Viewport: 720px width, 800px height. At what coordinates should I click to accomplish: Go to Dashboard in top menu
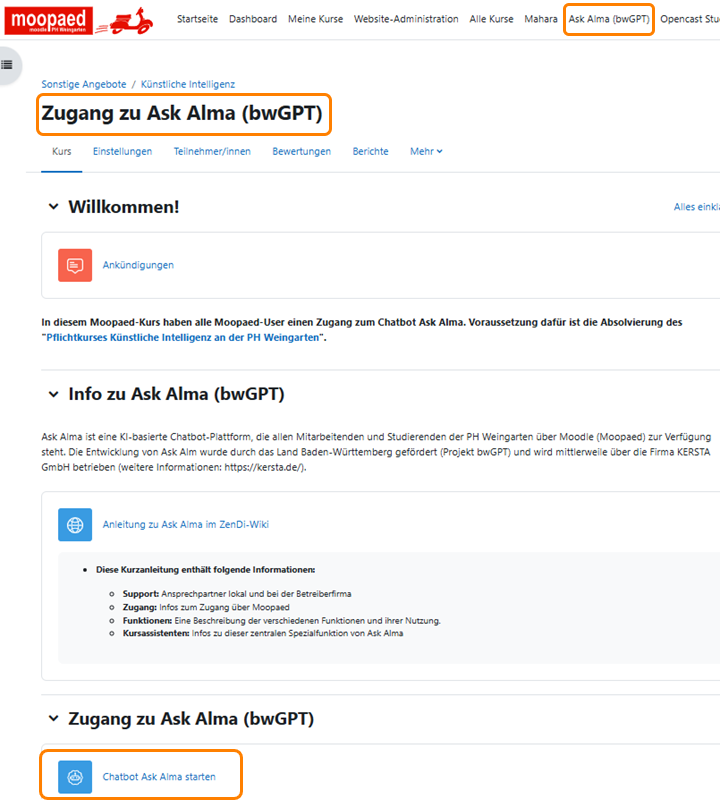point(252,19)
